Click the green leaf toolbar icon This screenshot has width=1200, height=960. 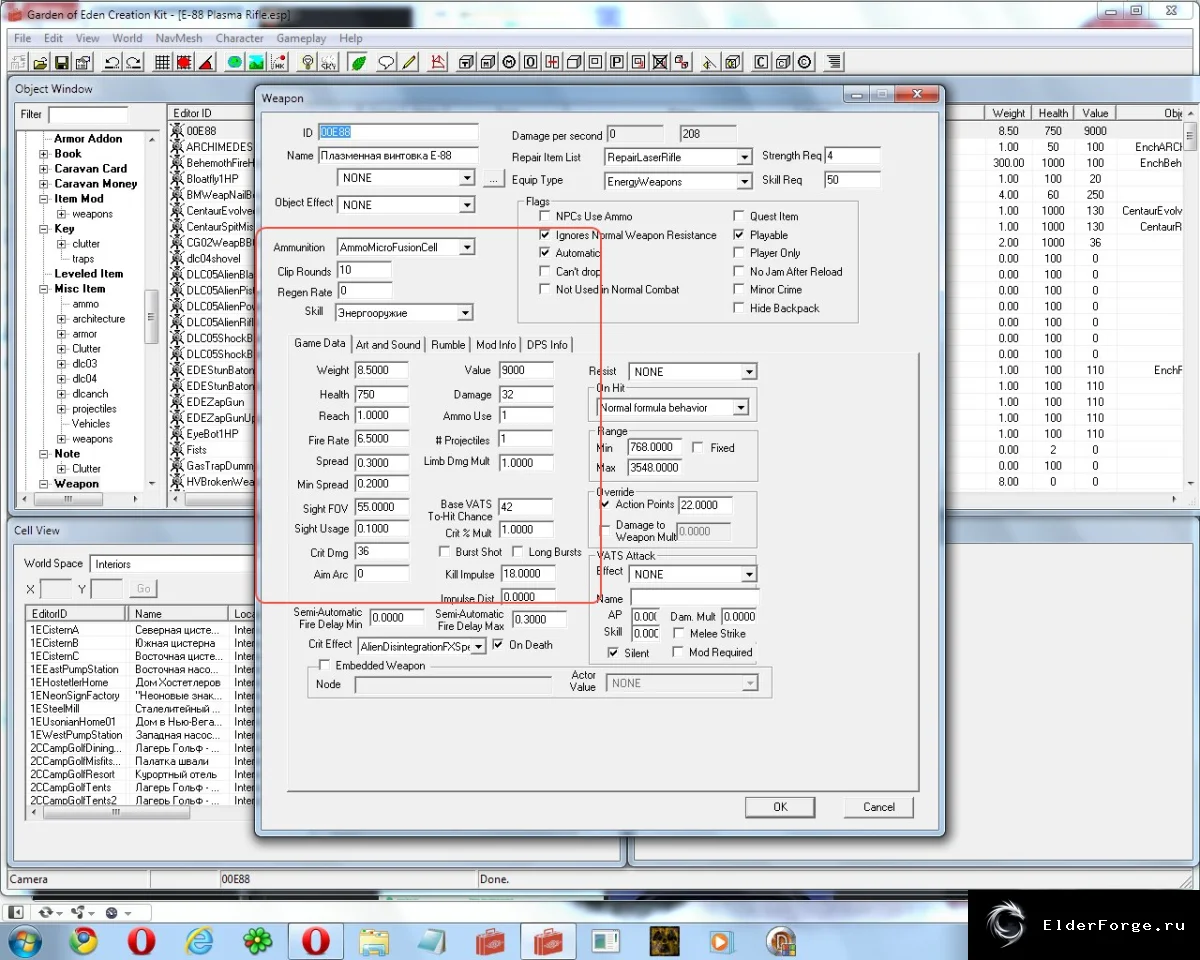[x=357, y=62]
